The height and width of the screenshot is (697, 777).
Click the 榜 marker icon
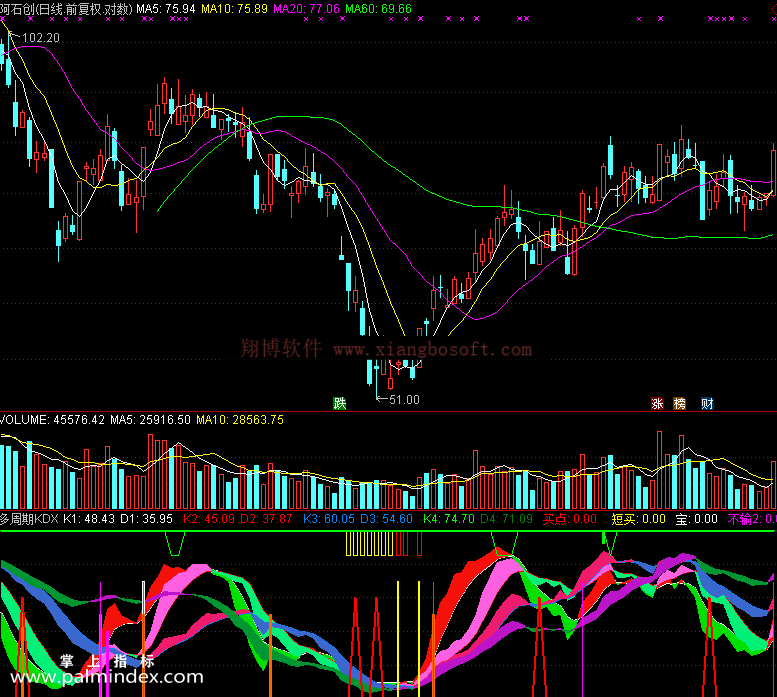(681, 404)
